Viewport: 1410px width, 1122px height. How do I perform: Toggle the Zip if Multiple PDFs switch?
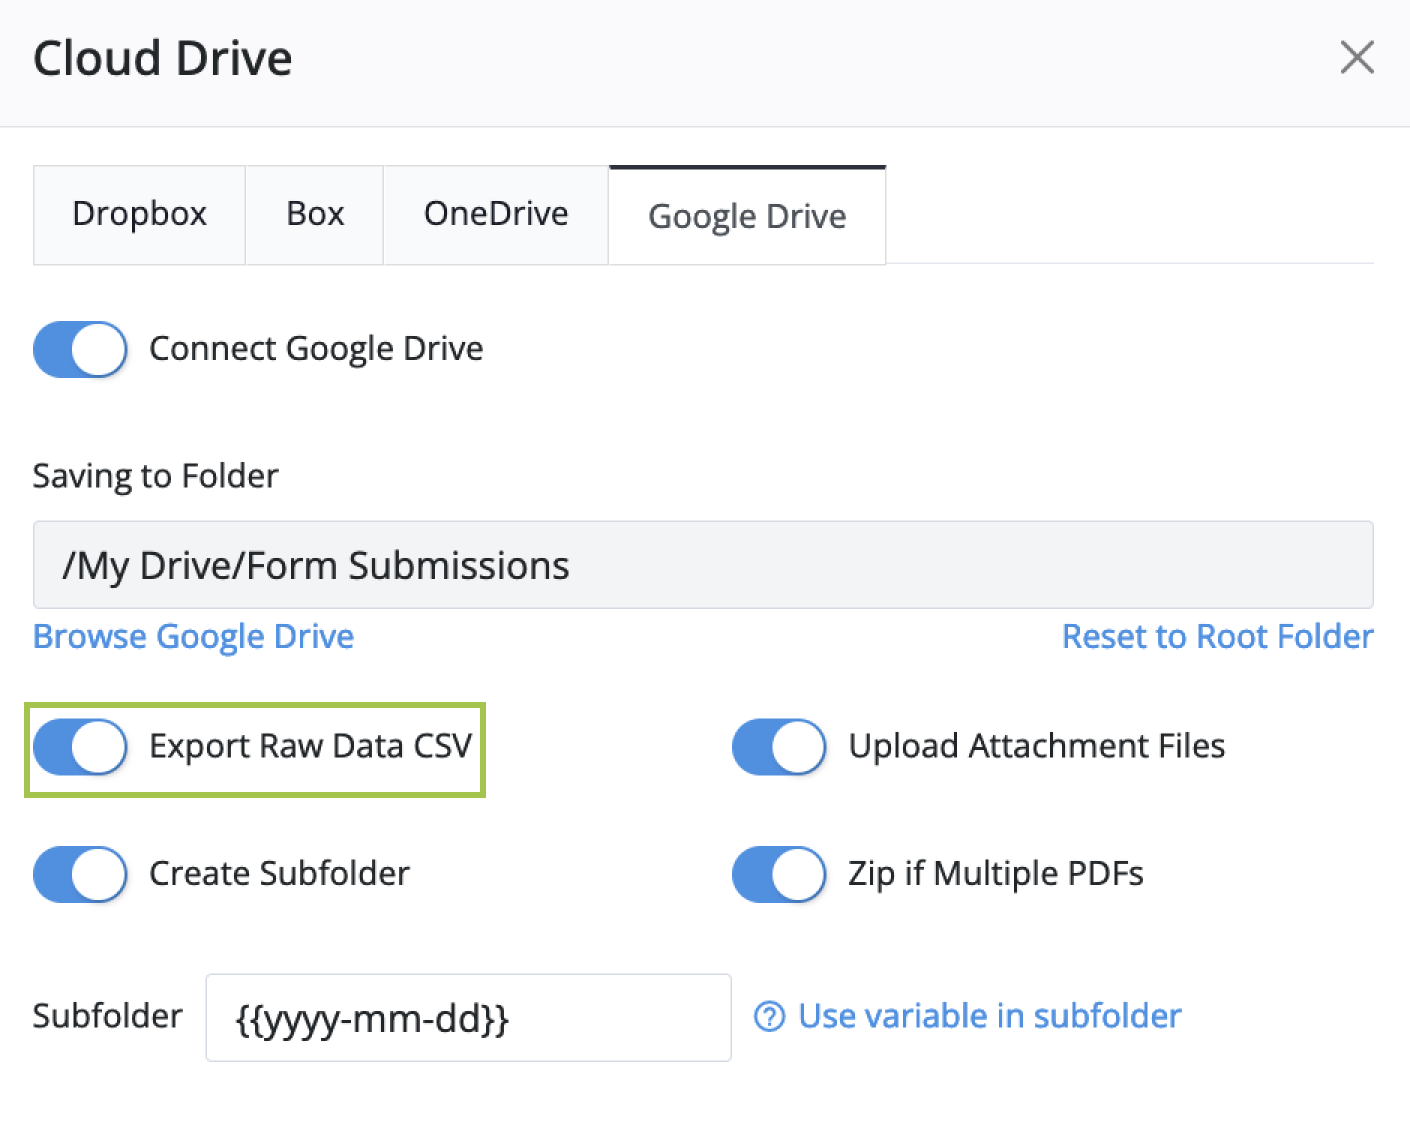click(779, 874)
